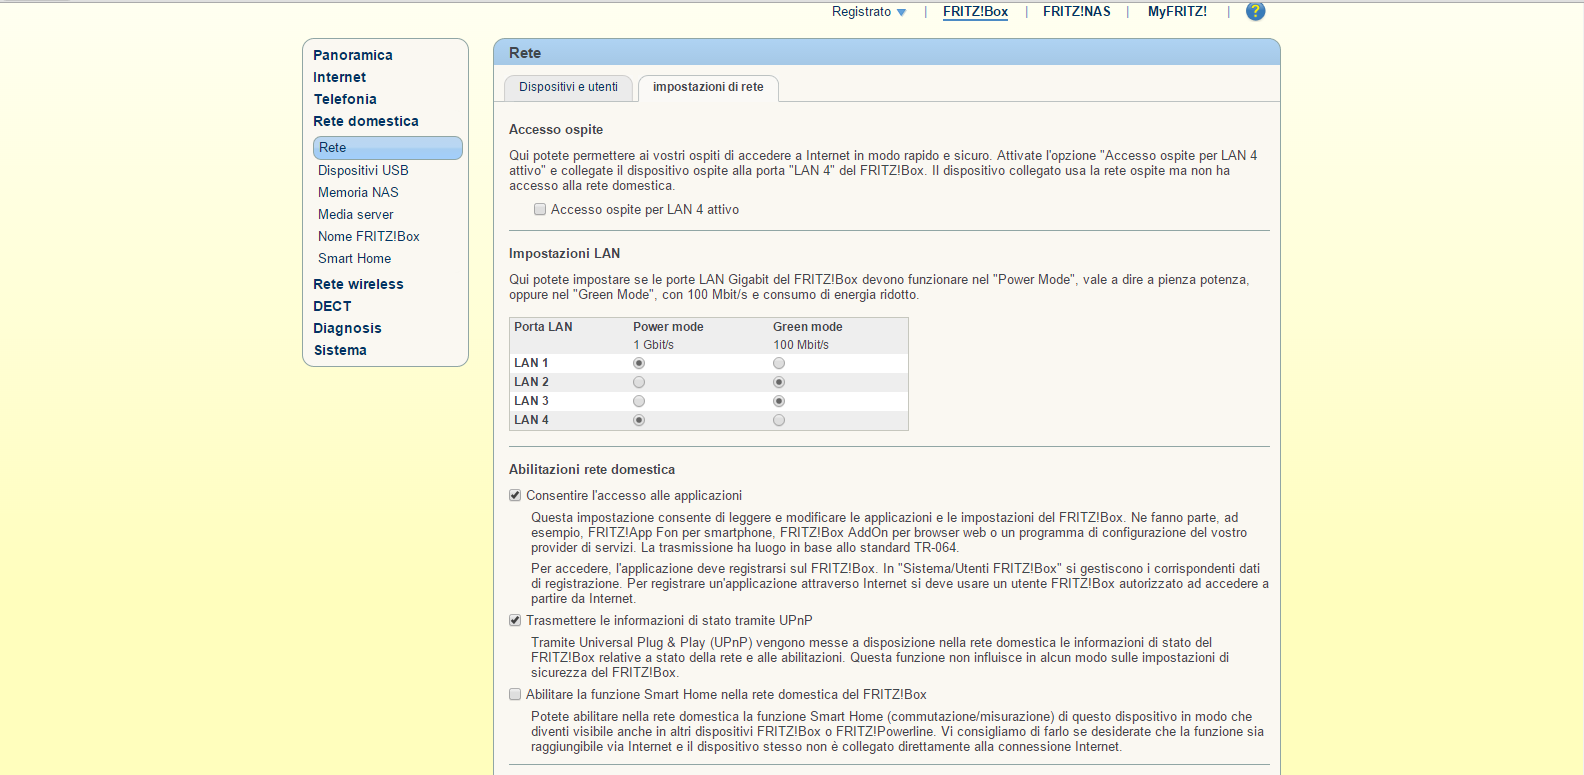
Task: Open the Registrato dropdown arrow
Action: coord(901,13)
